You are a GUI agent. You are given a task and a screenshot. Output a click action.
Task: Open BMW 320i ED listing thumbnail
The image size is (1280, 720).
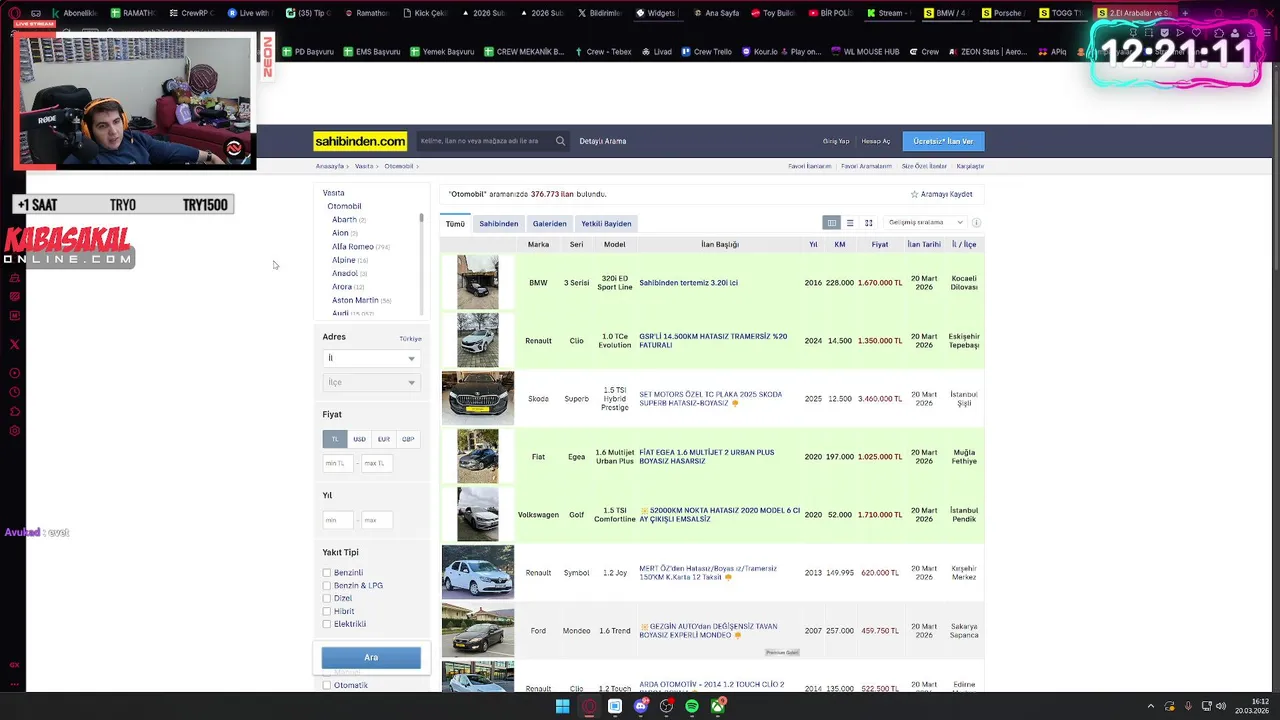478,282
